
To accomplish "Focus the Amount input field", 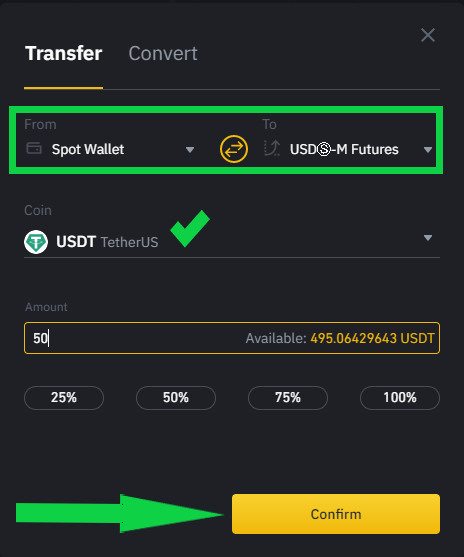I will point(232,338).
